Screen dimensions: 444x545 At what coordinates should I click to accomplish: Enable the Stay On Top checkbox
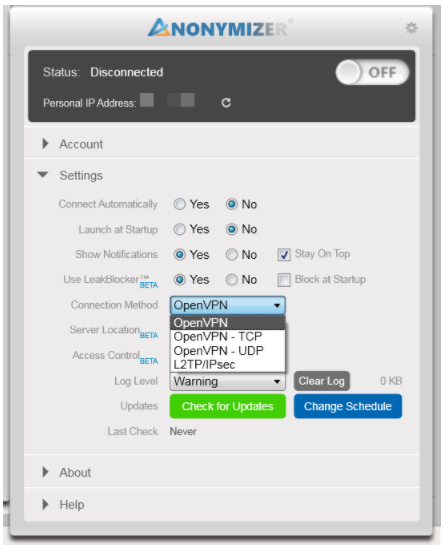(x=284, y=254)
